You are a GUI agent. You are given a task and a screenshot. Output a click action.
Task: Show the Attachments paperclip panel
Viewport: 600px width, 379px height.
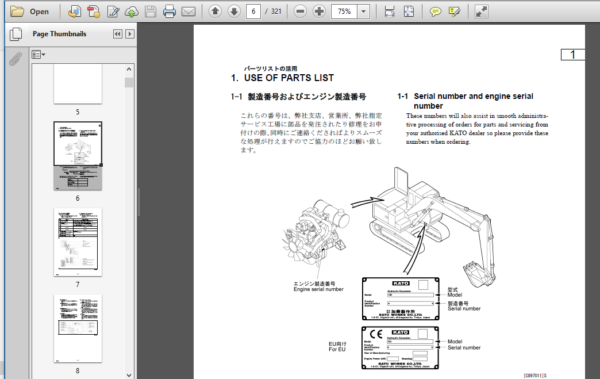click(15, 59)
